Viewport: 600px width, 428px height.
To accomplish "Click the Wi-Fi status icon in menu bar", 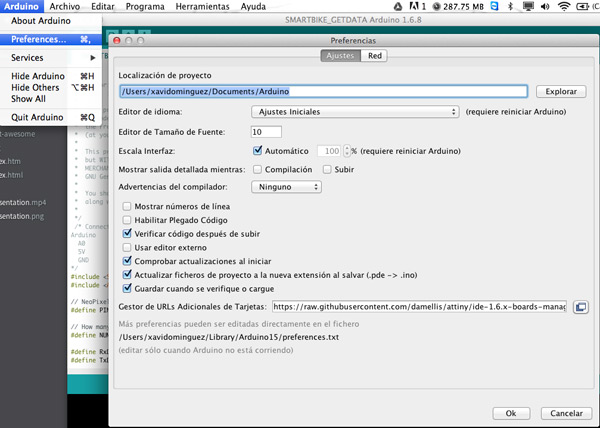I will (564, 6).
